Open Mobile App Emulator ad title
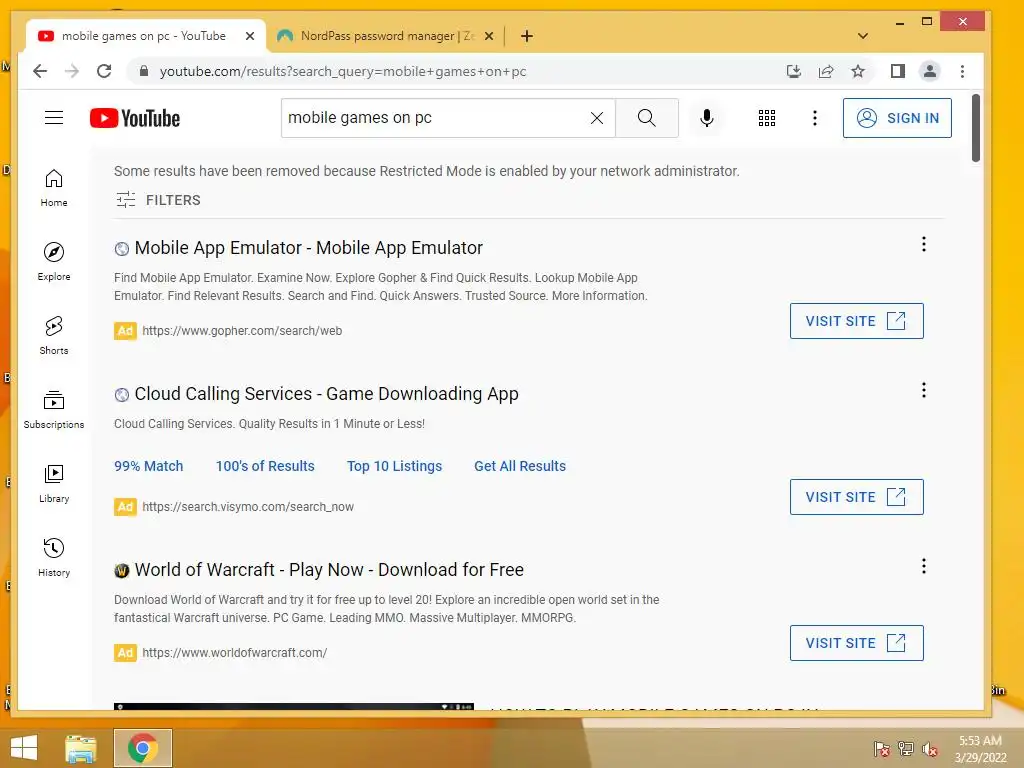Screen dimensions: 1024x768 (x=308, y=248)
